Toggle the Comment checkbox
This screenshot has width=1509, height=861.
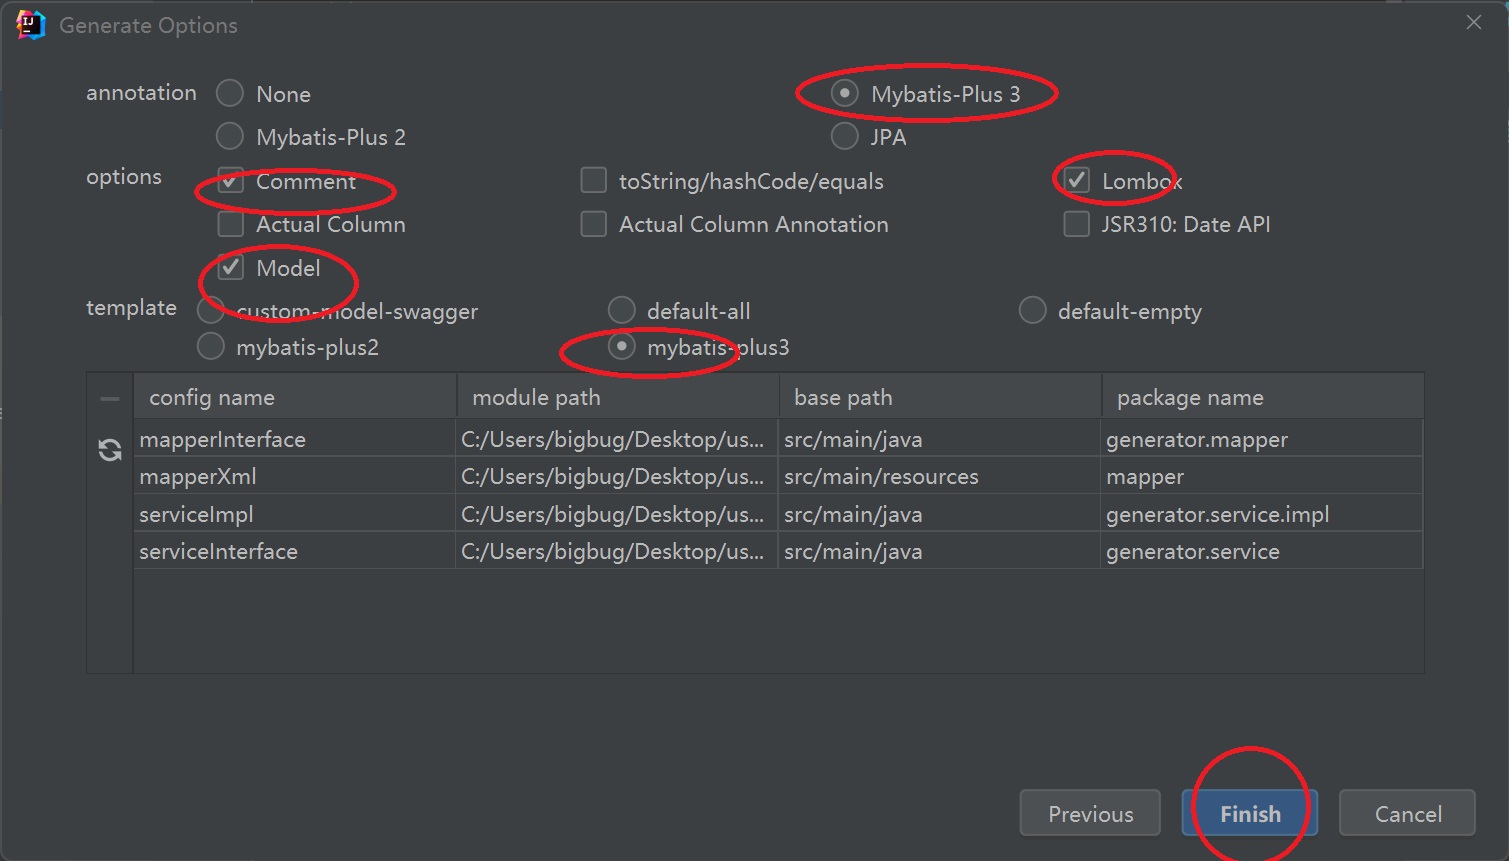tap(231, 181)
